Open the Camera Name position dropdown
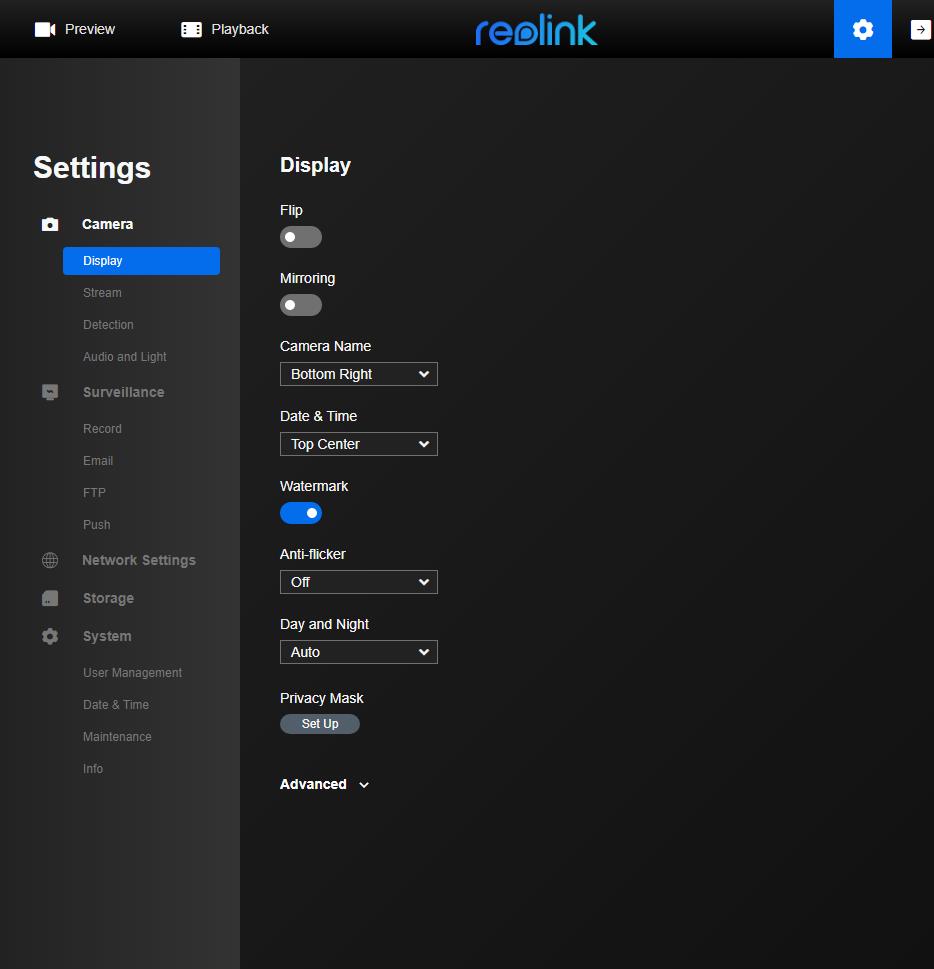This screenshot has width=934, height=969. pyautogui.click(x=359, y=374)
